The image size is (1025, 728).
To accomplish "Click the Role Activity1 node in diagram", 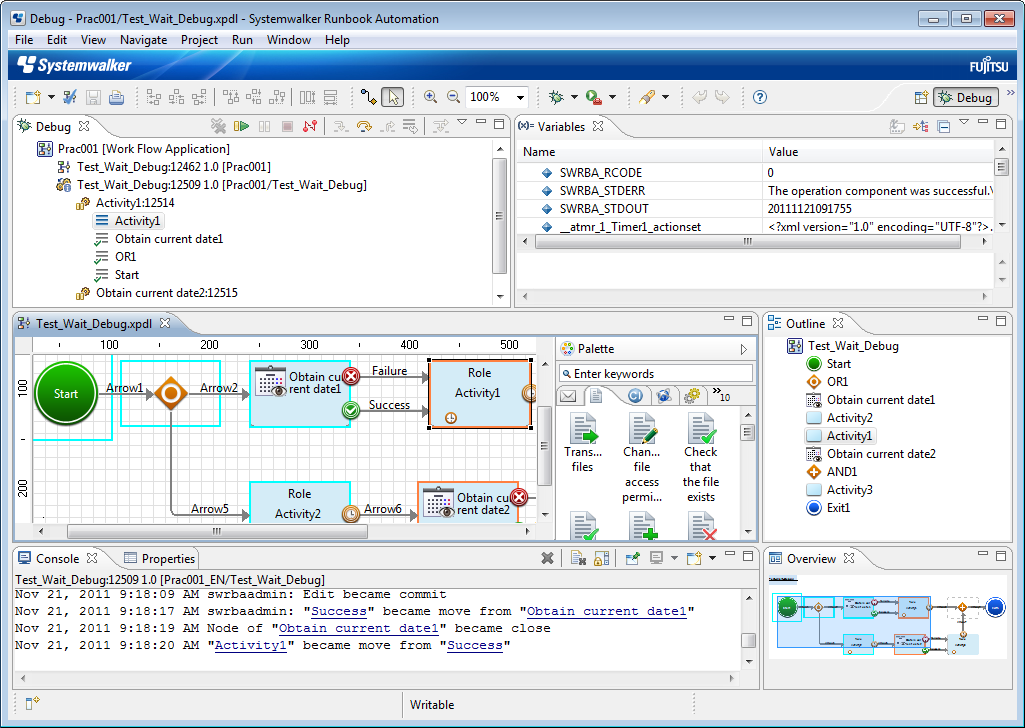I will (479, 393).
